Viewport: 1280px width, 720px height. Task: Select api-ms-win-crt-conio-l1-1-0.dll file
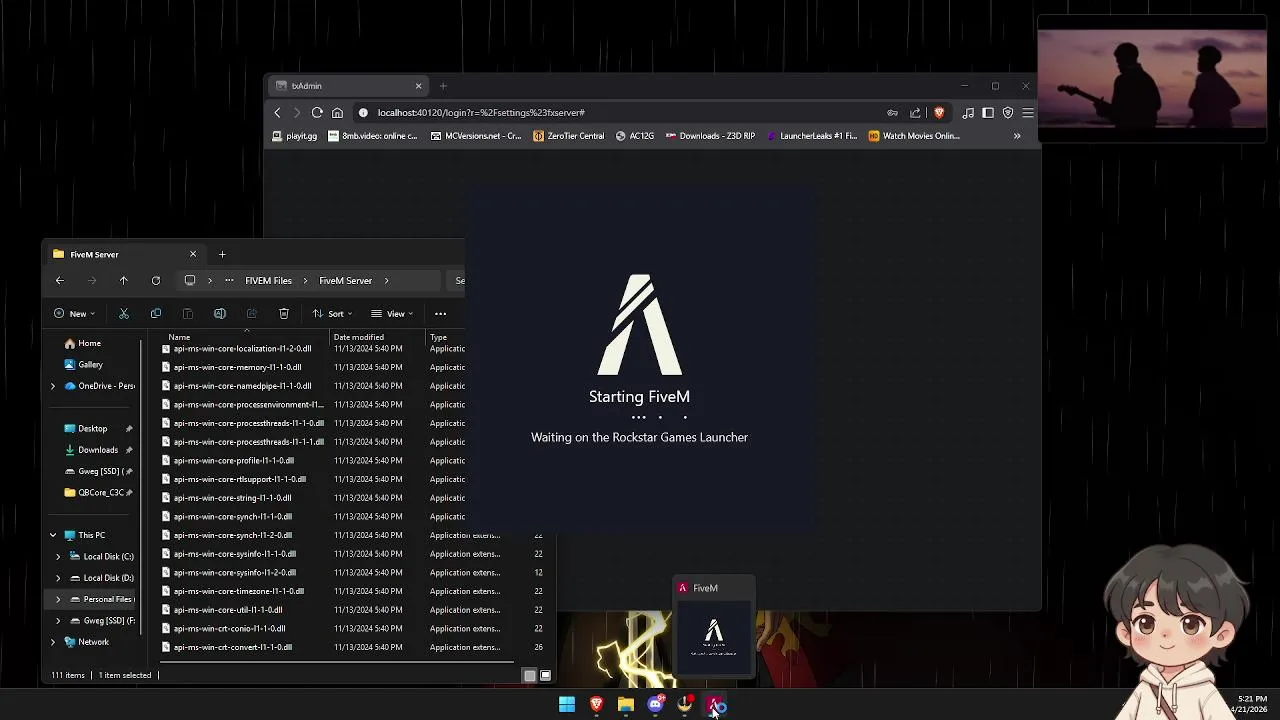pos(229,629)
